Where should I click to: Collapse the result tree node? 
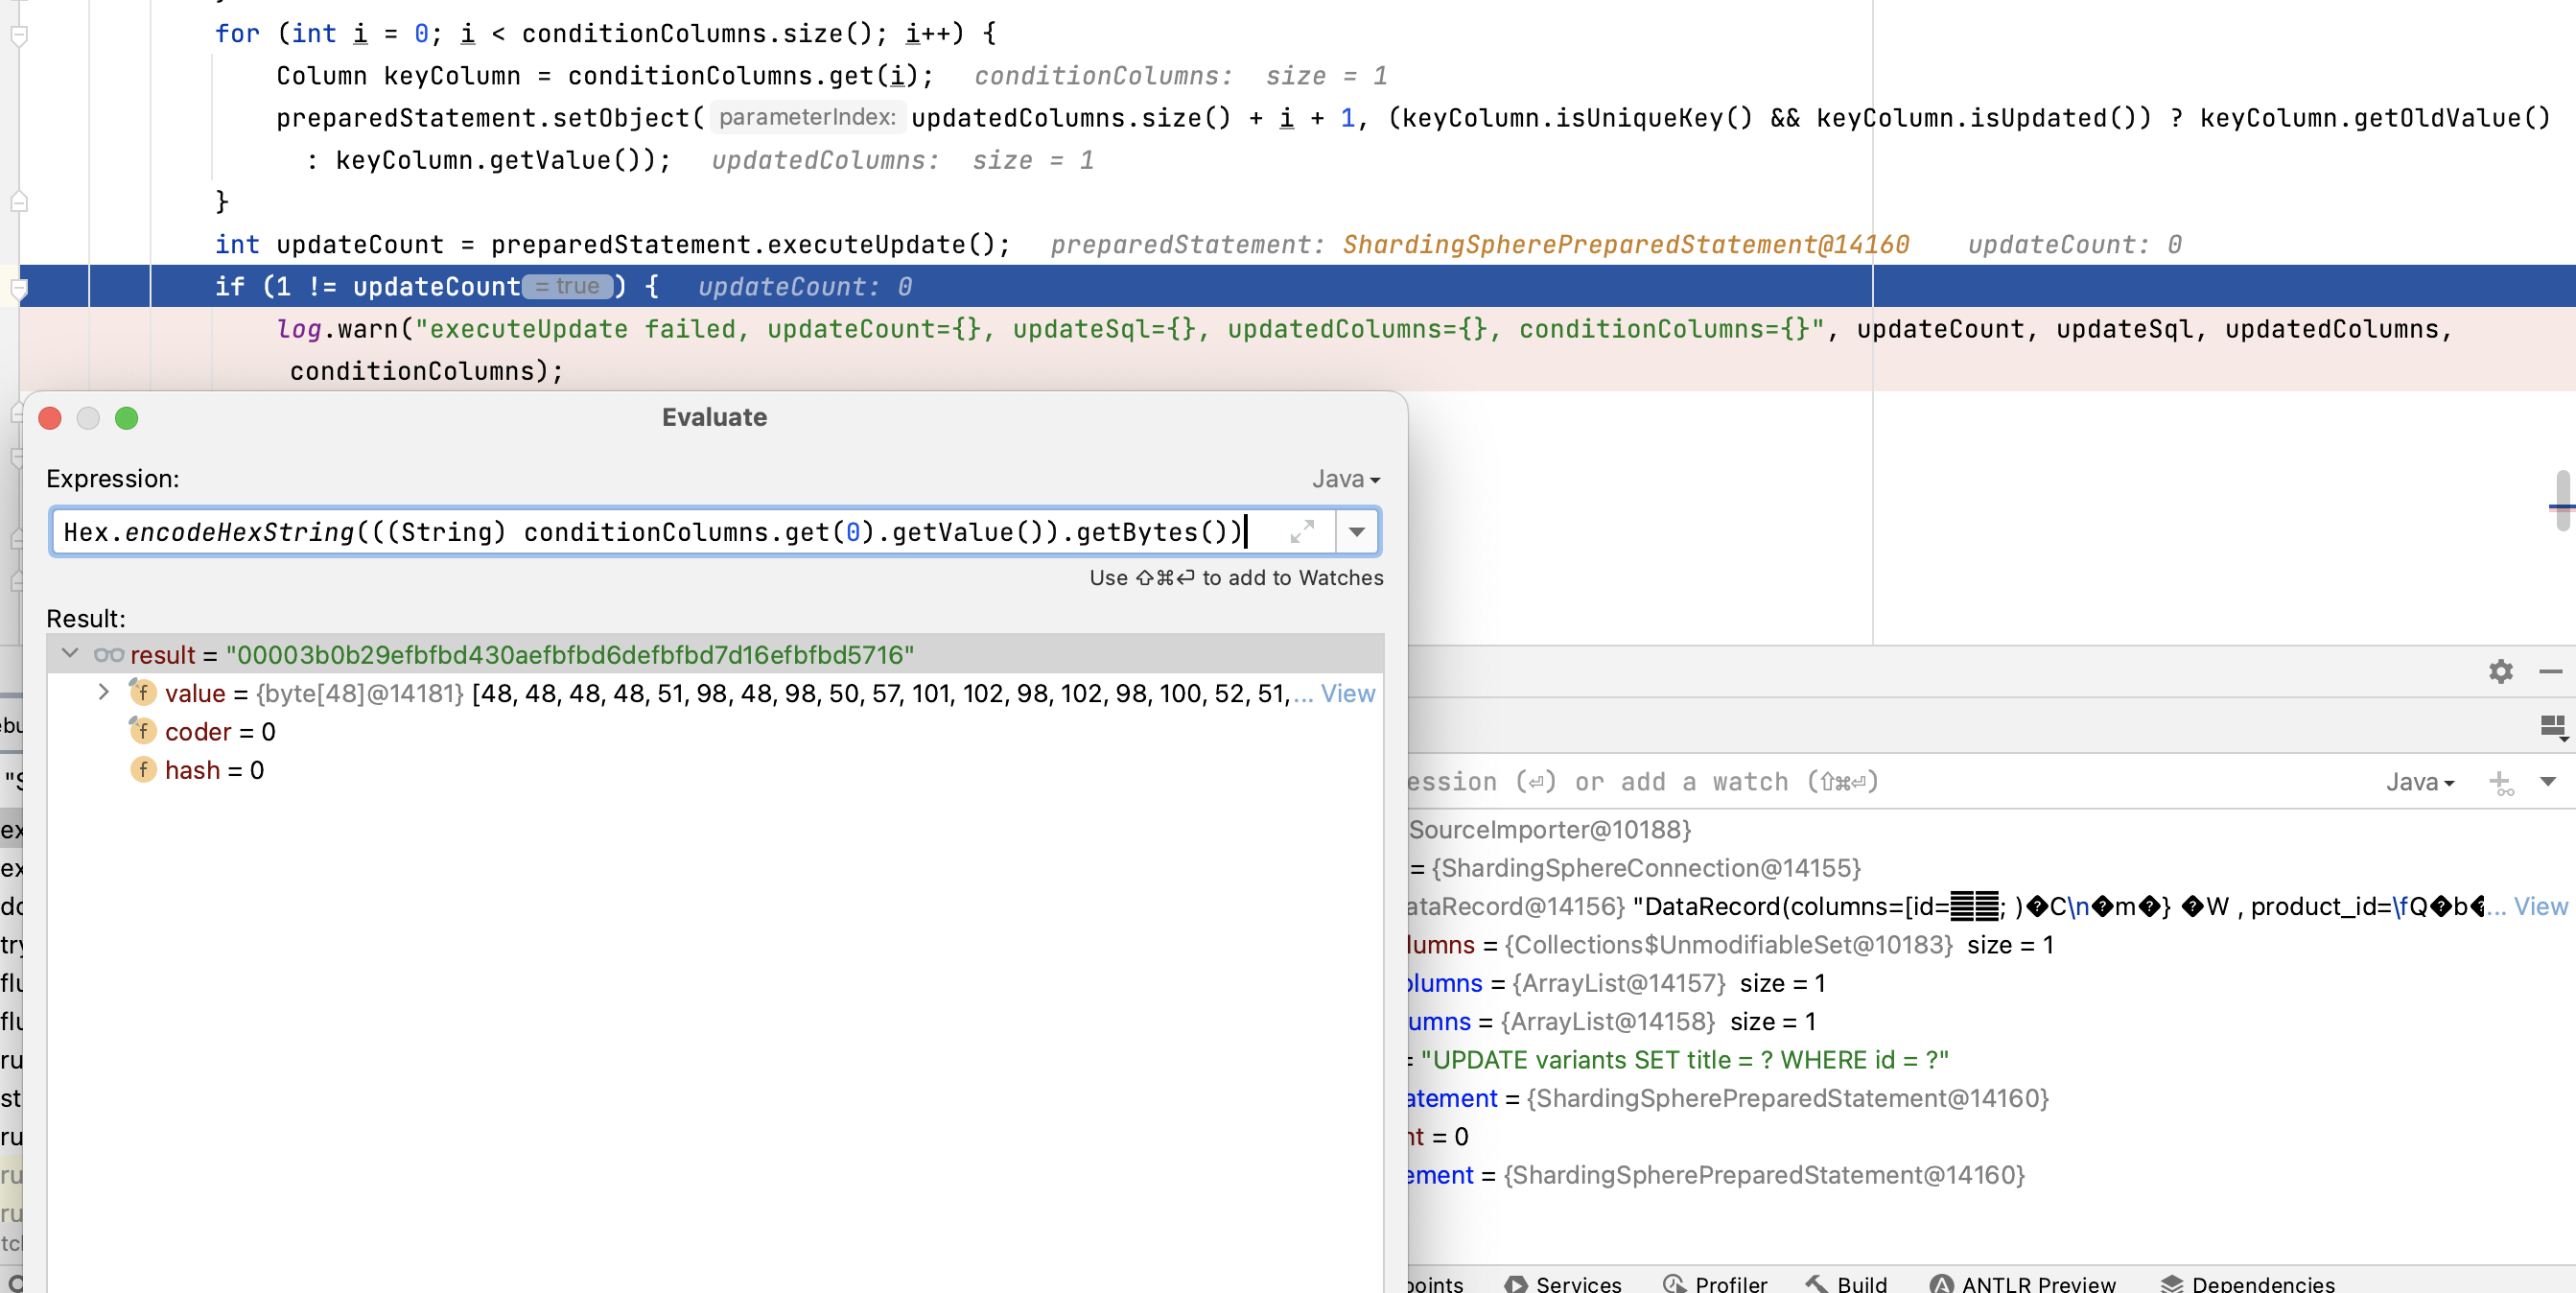click(70, 654)
